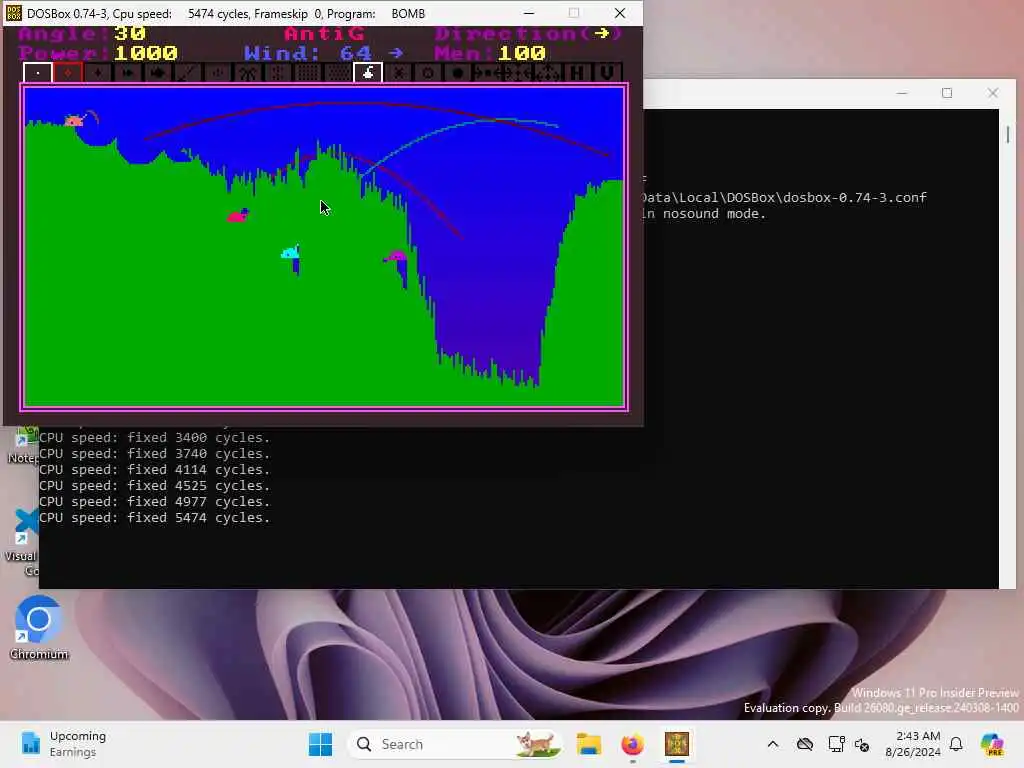Click the 'nosound mode.' console text

tap(714, 214)
